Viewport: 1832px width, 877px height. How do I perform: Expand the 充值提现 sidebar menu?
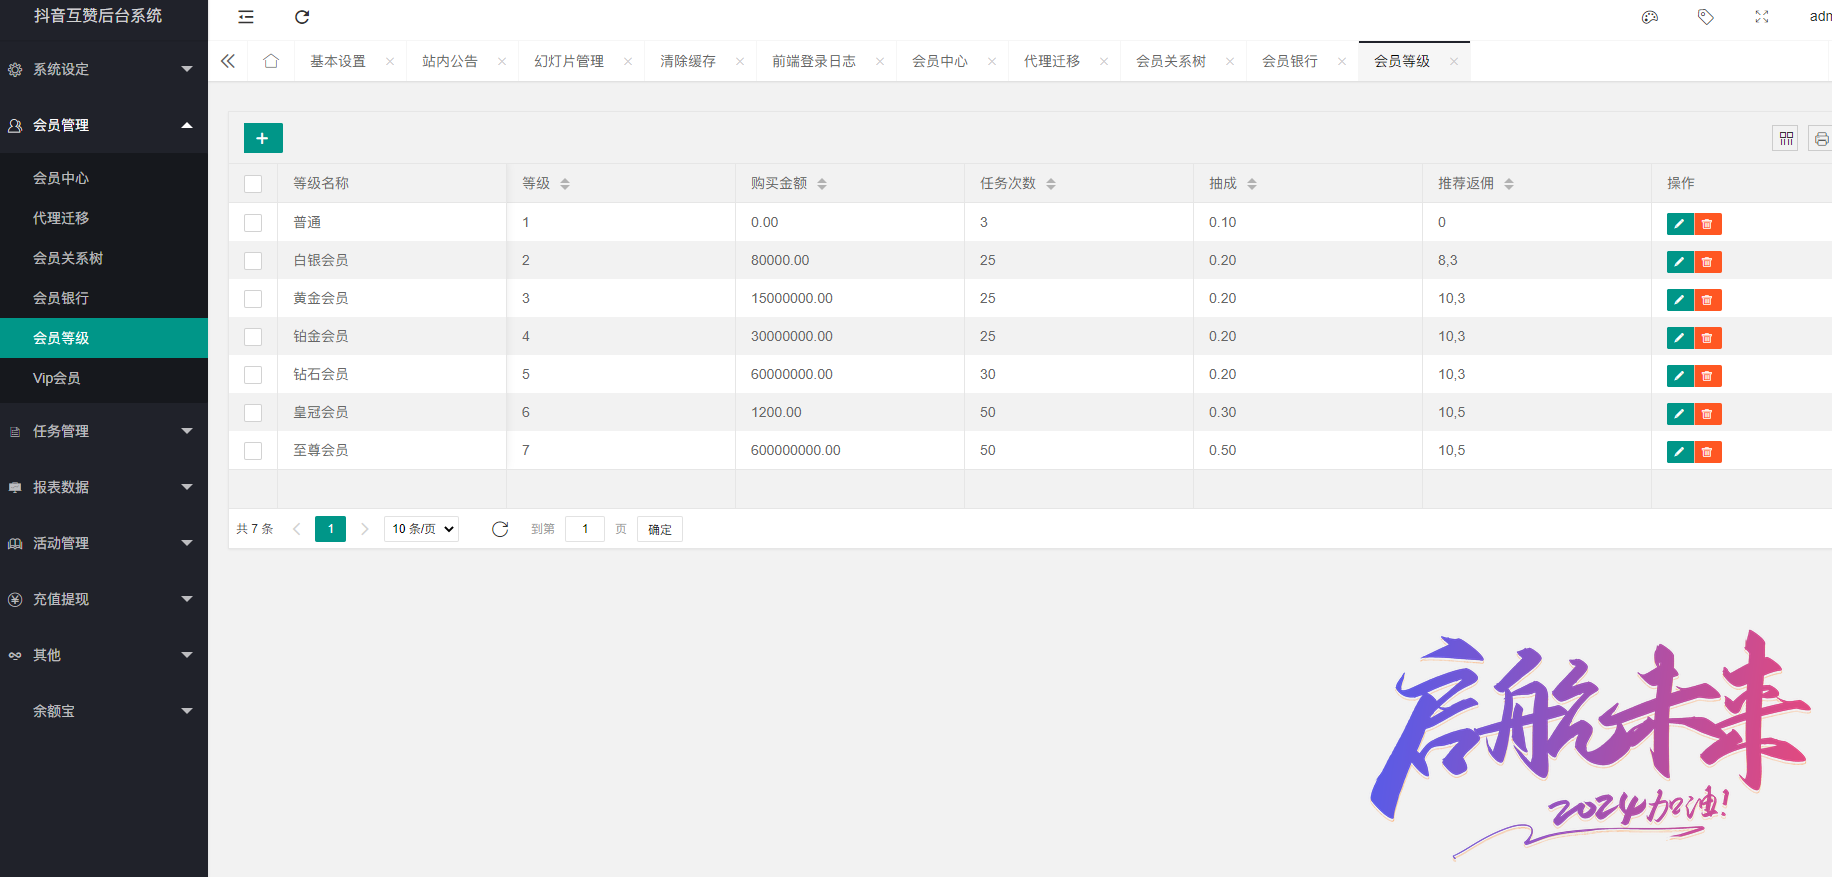point(104,599)
